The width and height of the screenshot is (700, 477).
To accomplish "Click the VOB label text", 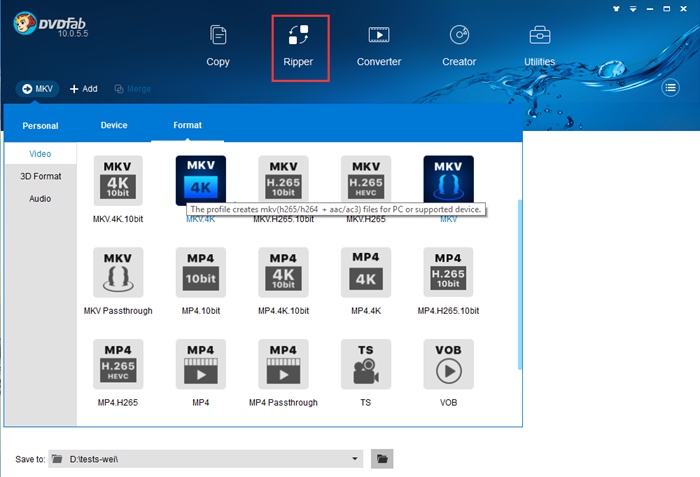I will pyautogui.click(x=448, y=402).
